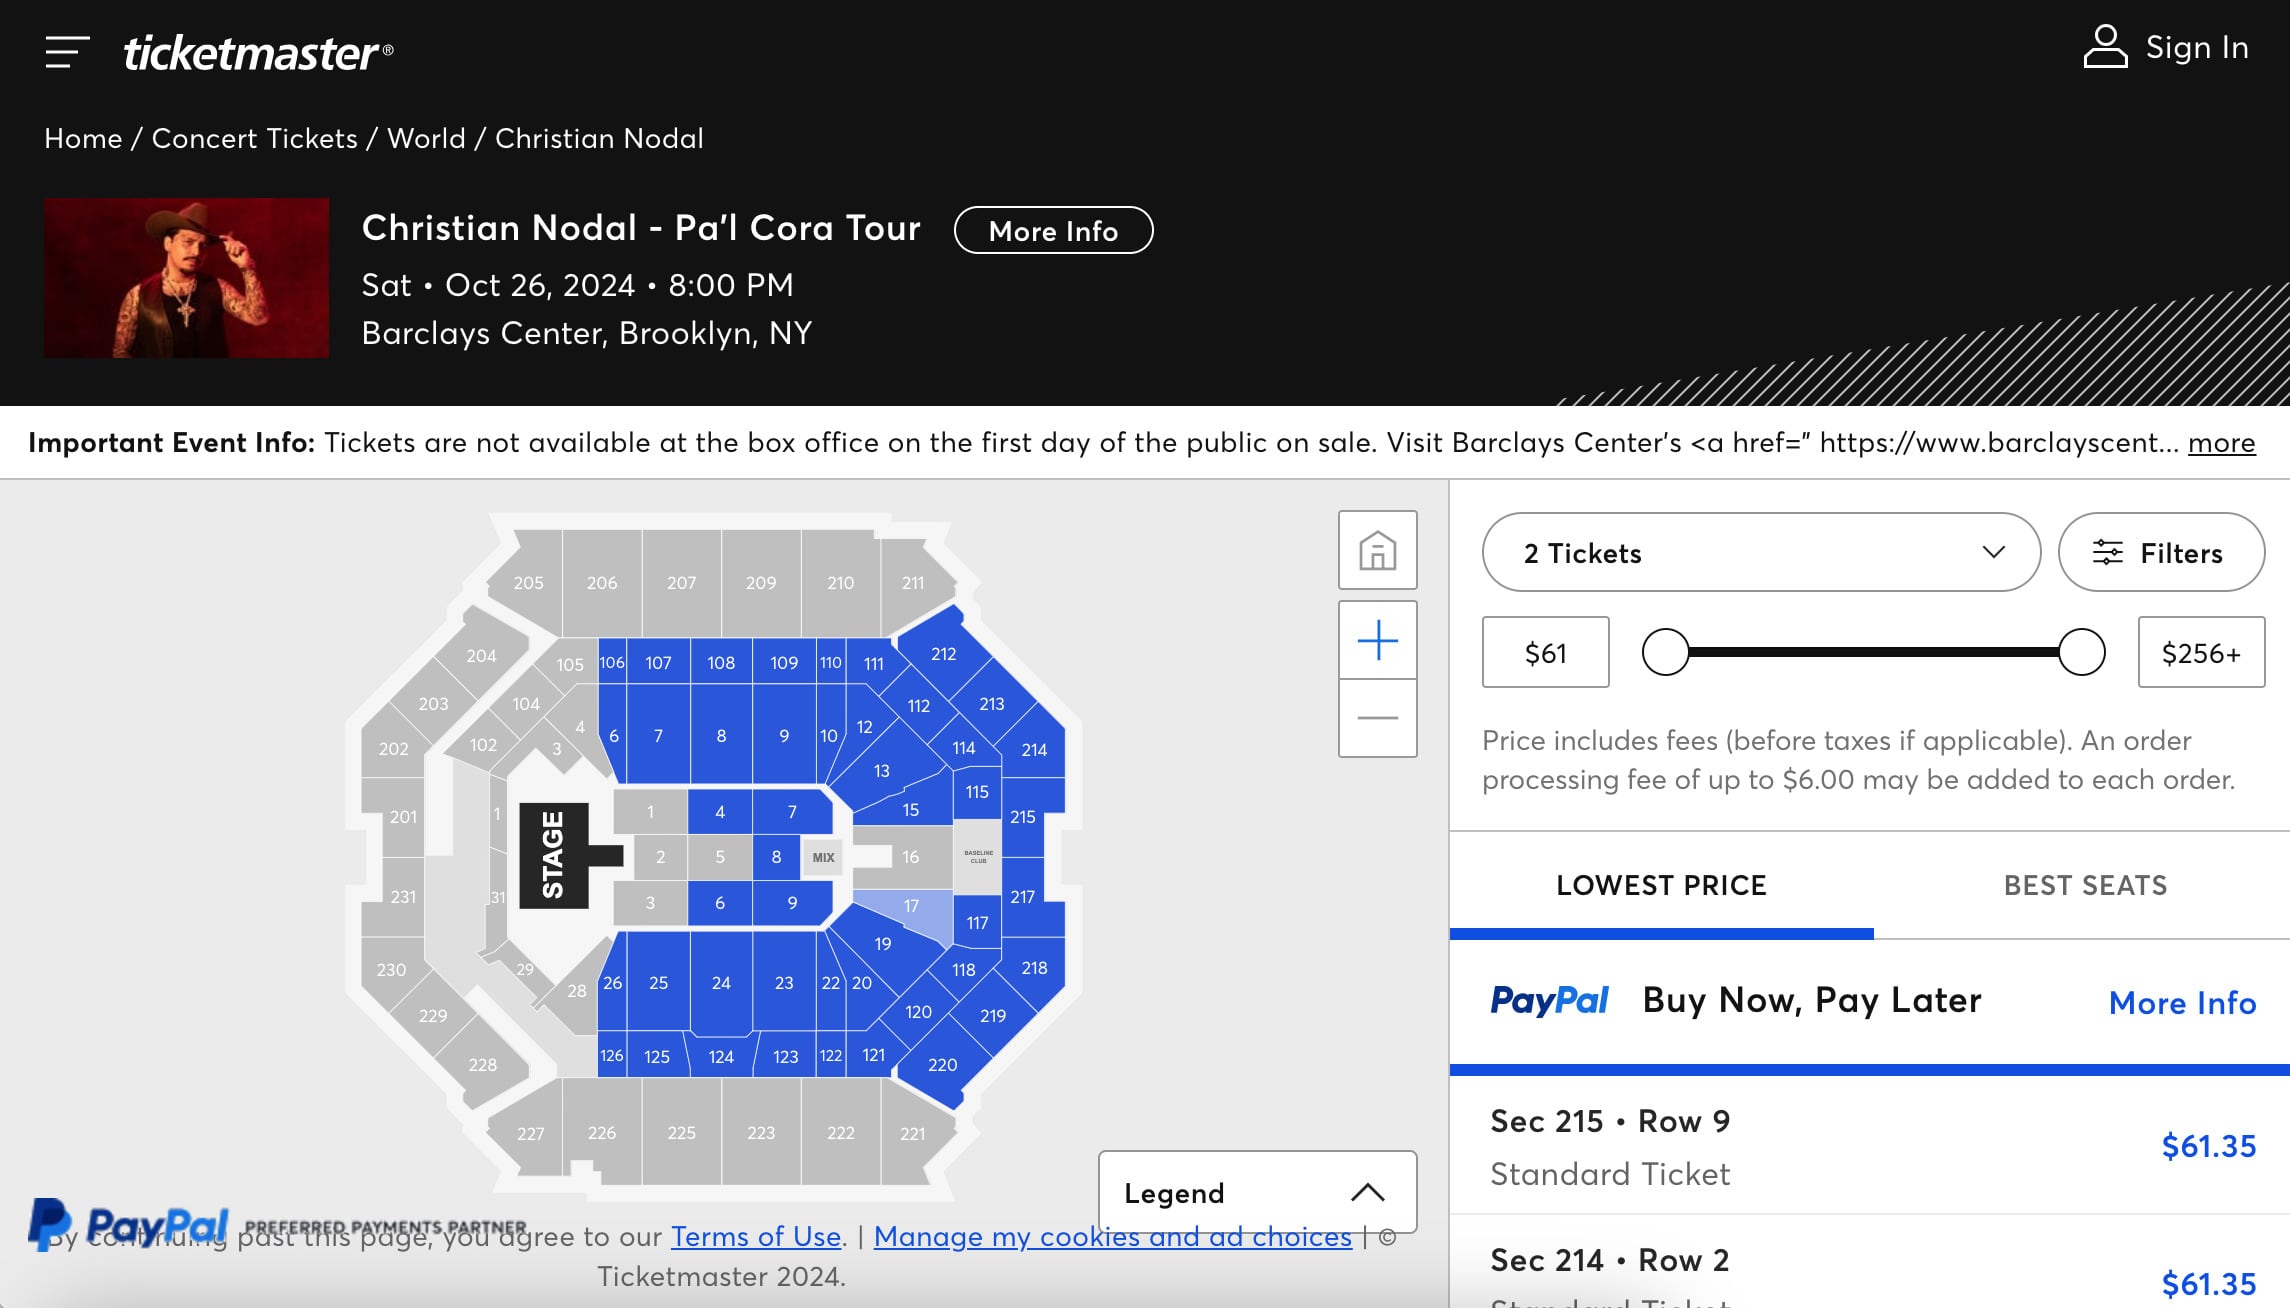Select the Lowest Price tab
The height and width of the screenshot is (1308, 2290).
1661,885
